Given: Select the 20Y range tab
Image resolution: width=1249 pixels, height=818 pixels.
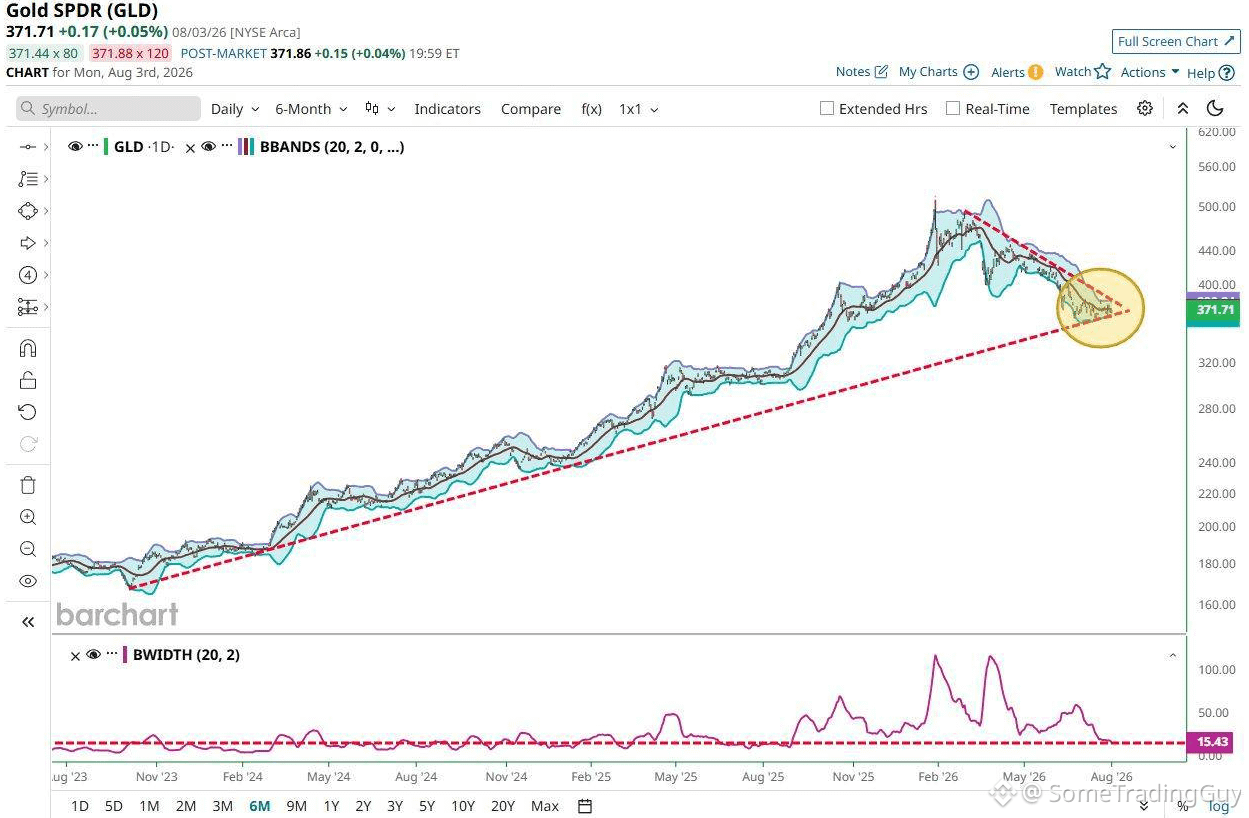Looking at the screenshot, I should tap(503, 806).
